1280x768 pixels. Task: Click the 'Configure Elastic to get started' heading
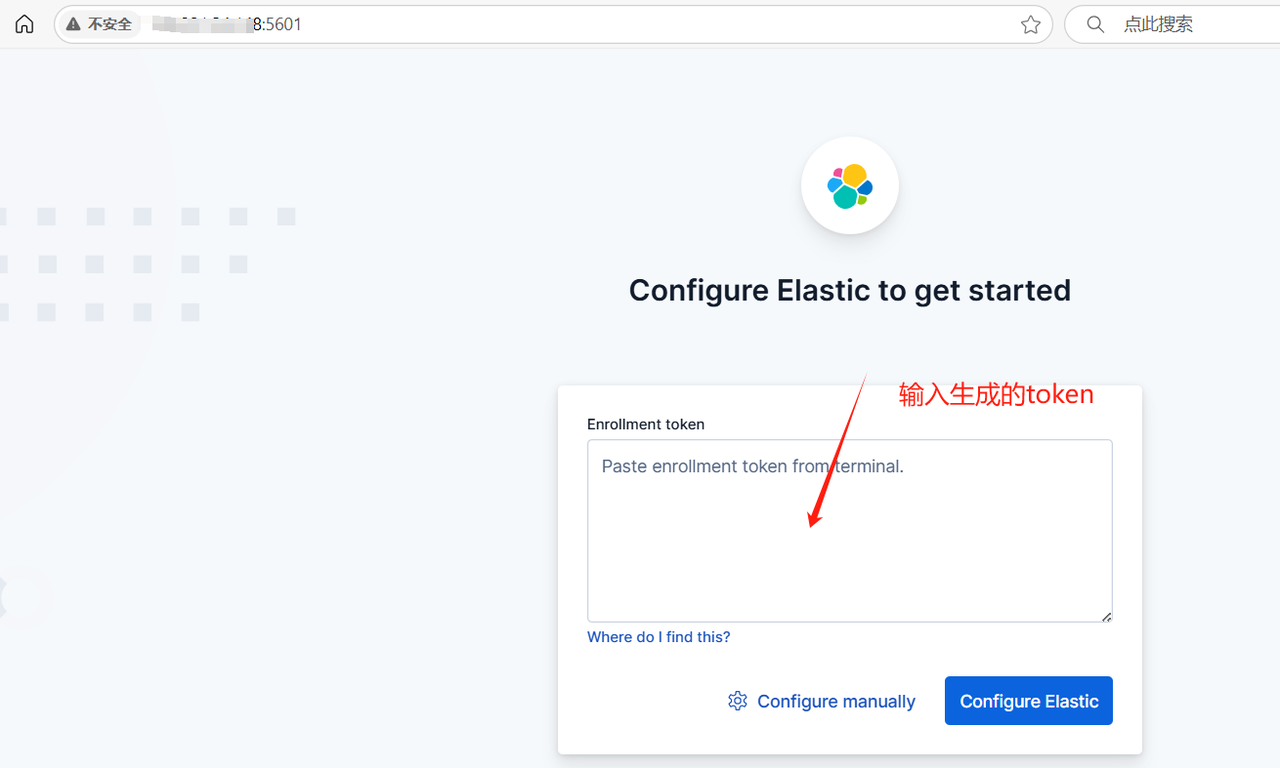click(x=850, y=290)
